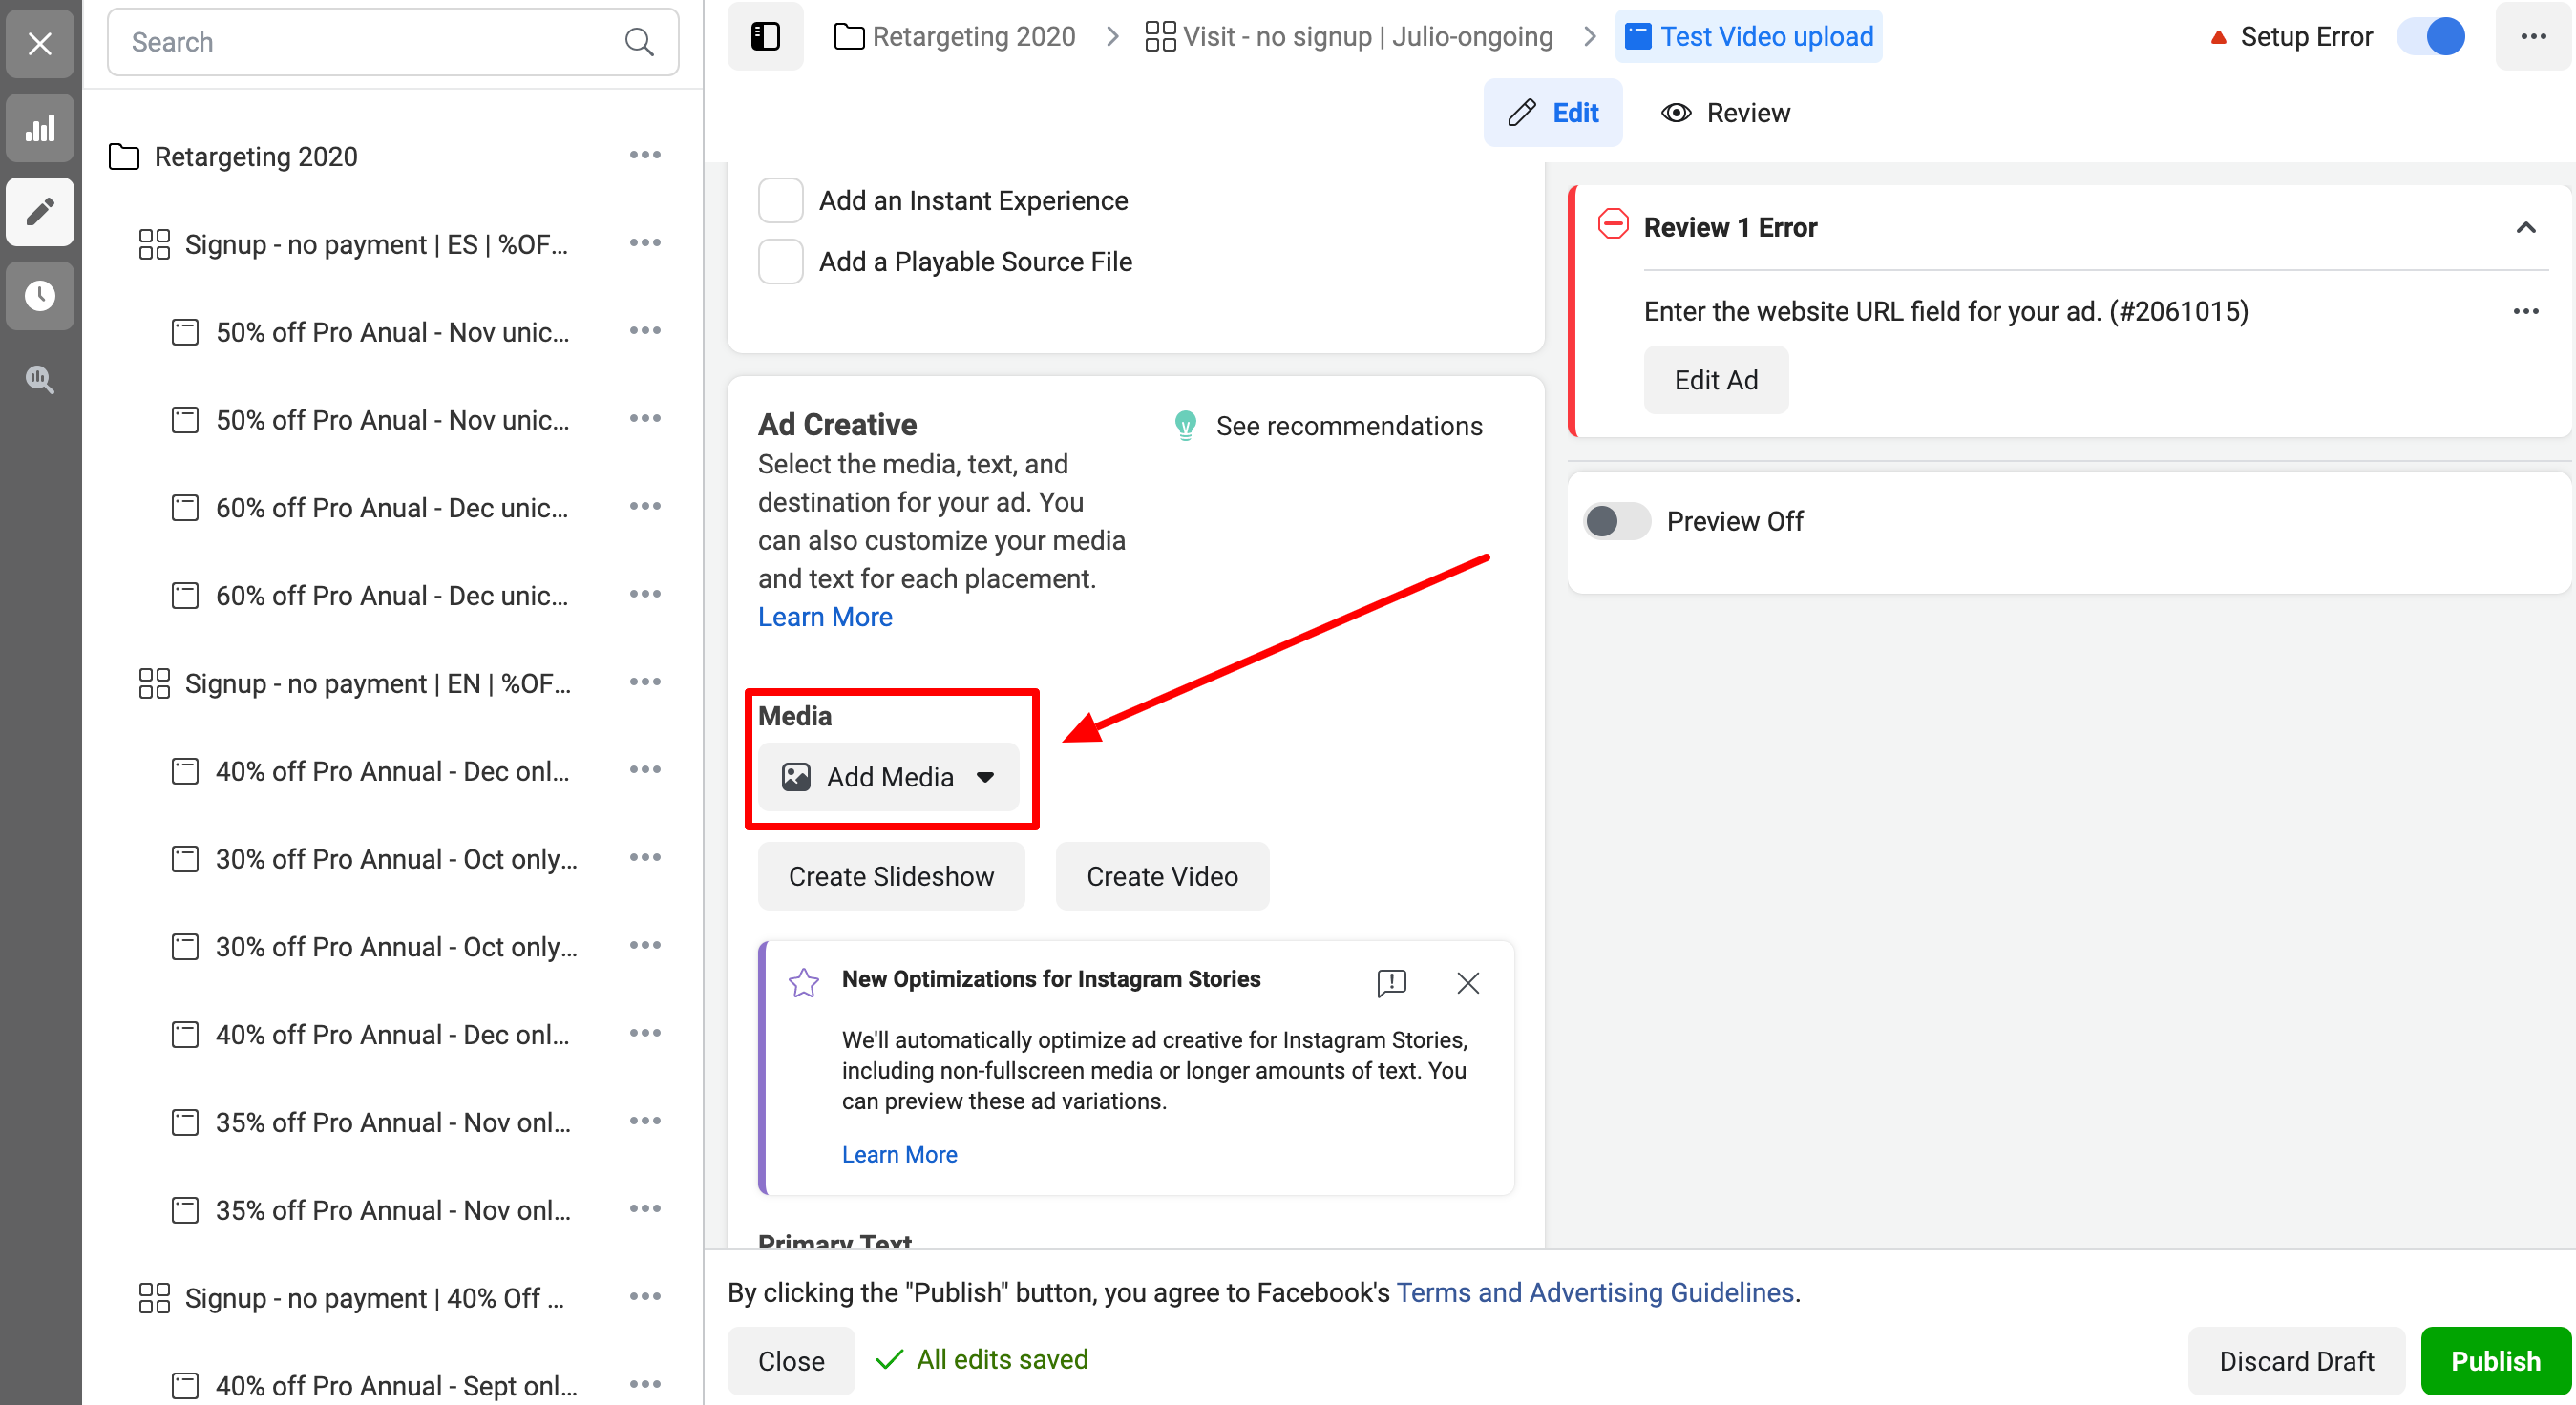Image resolution: width=2576 pixels, height=1405 pixels.
Task: Dismiss the Instagram Stories optimization notice
Action: [1468, 982]
